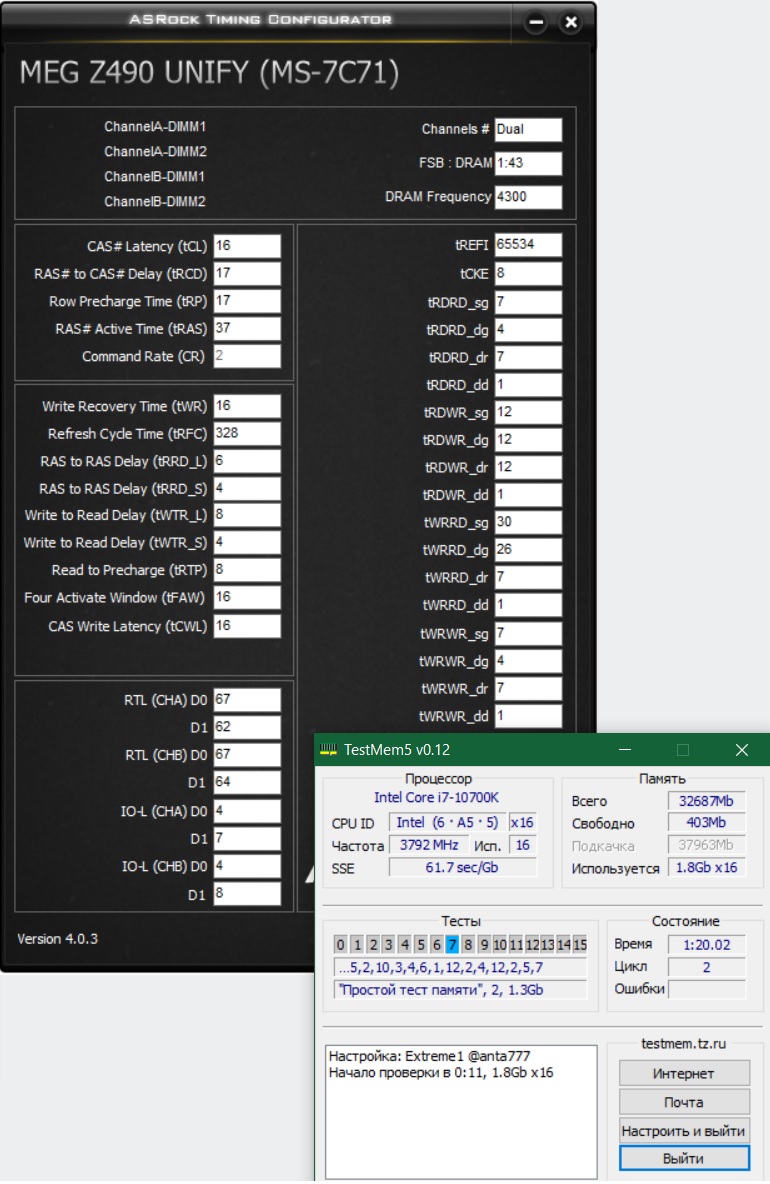Select the Read to Precharge (tRTP) field
770x1184 pixels.
pyautogui.click(x=247, y=570)
